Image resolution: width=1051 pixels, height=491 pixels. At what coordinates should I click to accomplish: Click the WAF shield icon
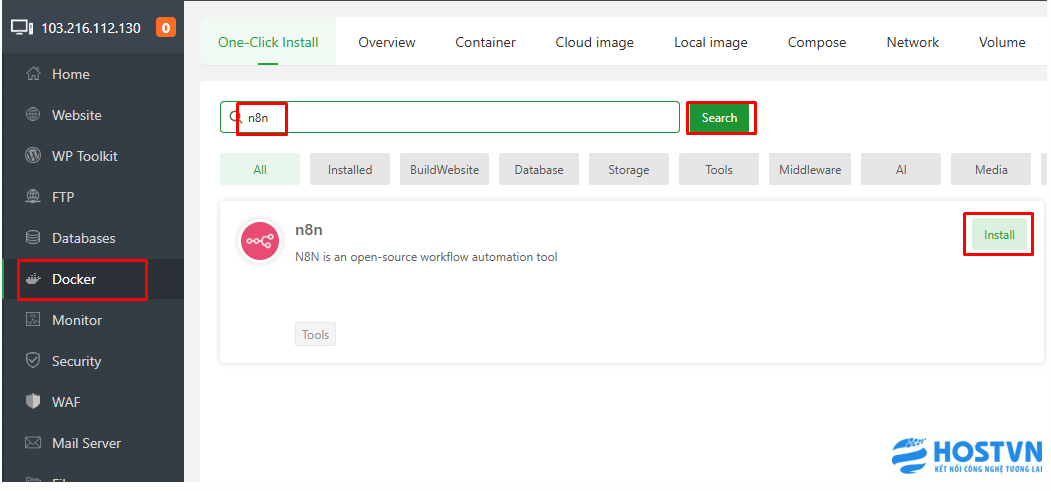coord(32,402)
